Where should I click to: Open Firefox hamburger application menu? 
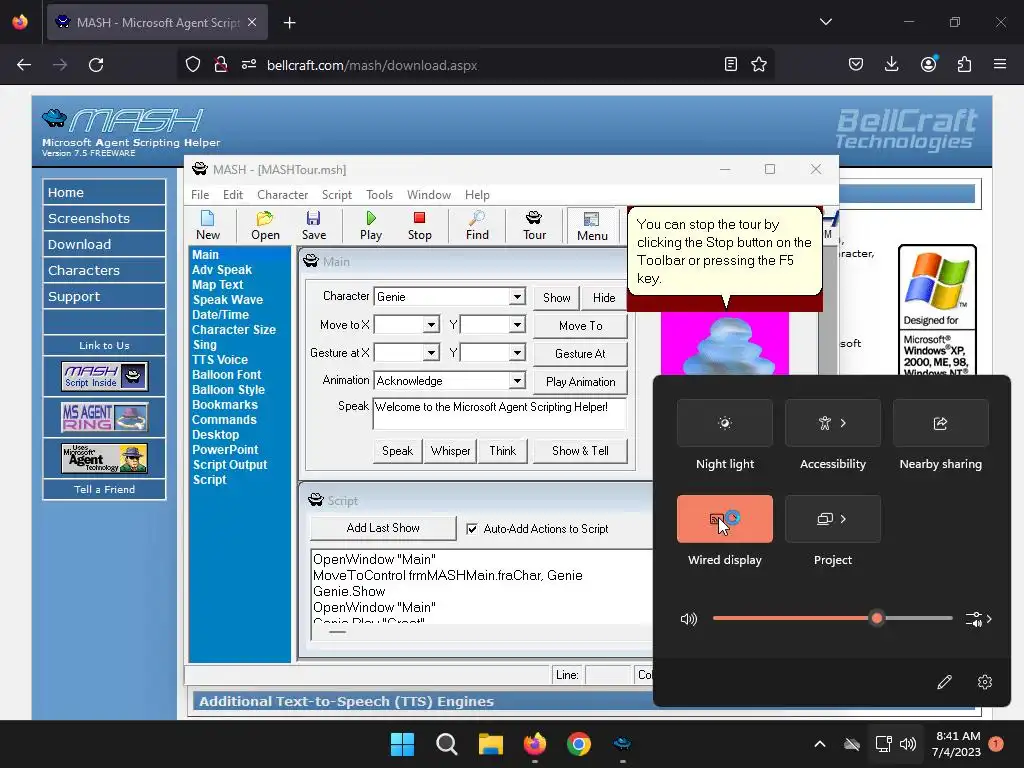pyautogui.click(x=1000, y=64)
